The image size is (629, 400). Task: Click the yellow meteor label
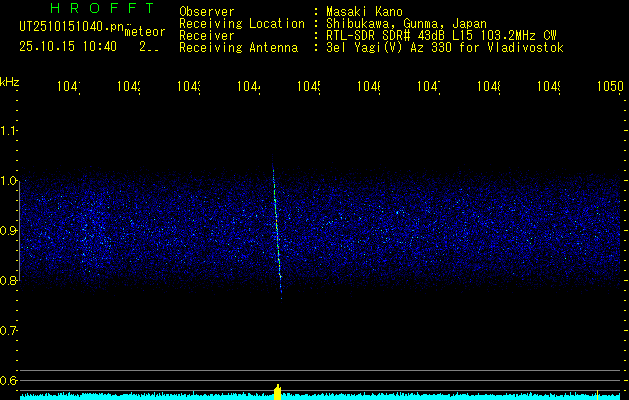coord(145,32)
